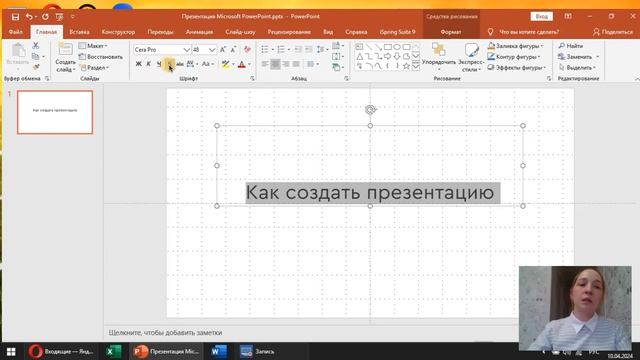Click the numbered list icon

click(281, 49)
